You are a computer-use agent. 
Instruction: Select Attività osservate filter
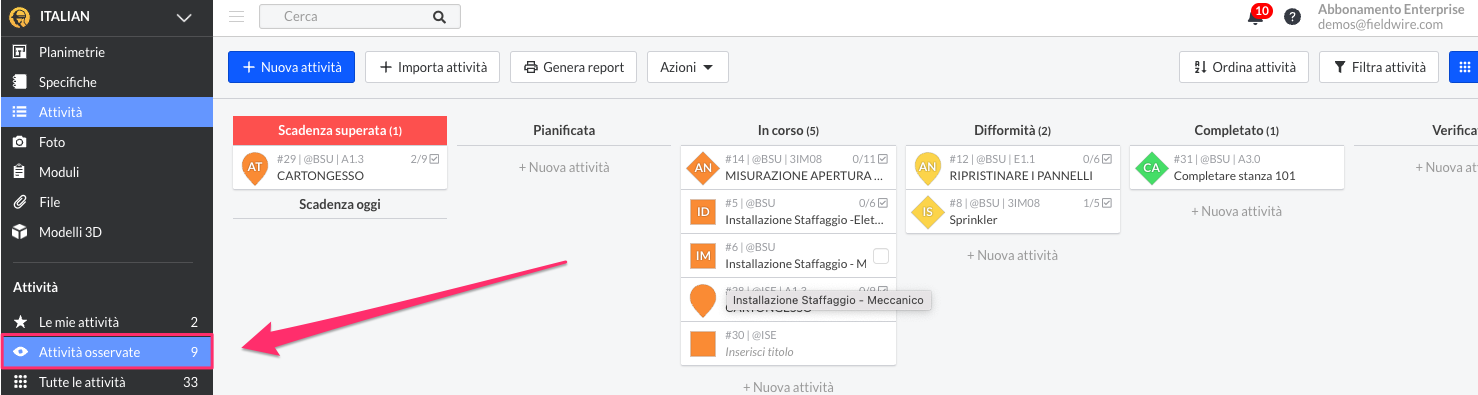[x=106, y=352]
